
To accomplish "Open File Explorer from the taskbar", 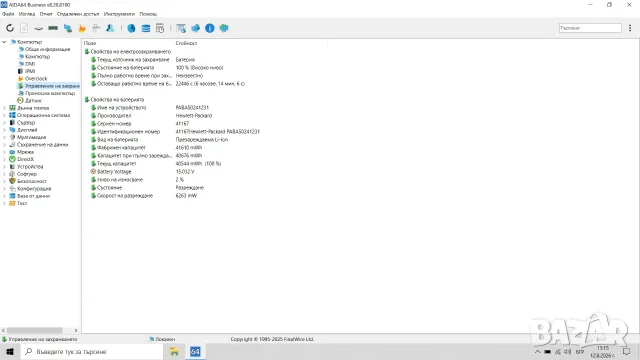I will point(174,351).
